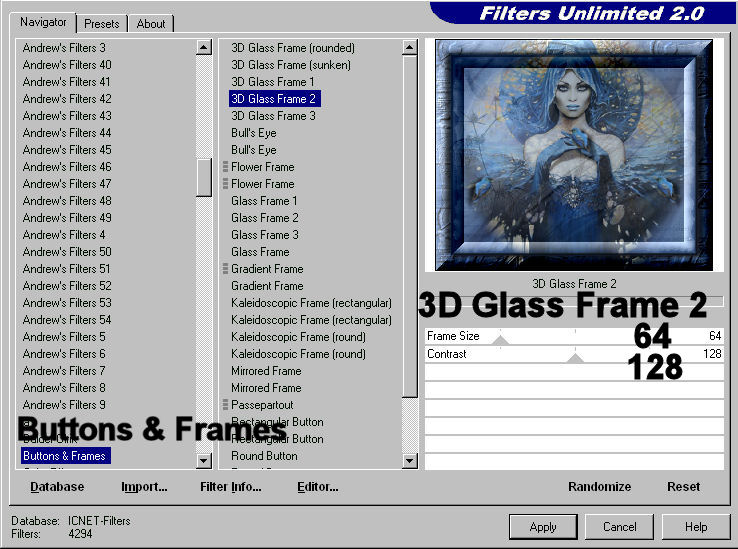Choose 3D Glass Frame (sunken) filter
The height and width of the screenshot is (549, 738).
tap(291, 65)
